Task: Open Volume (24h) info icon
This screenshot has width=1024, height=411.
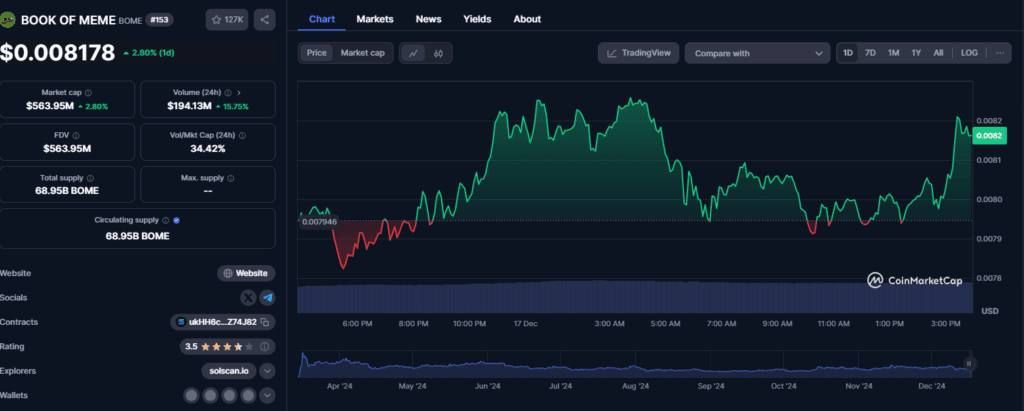Action: tap(226, 93)
